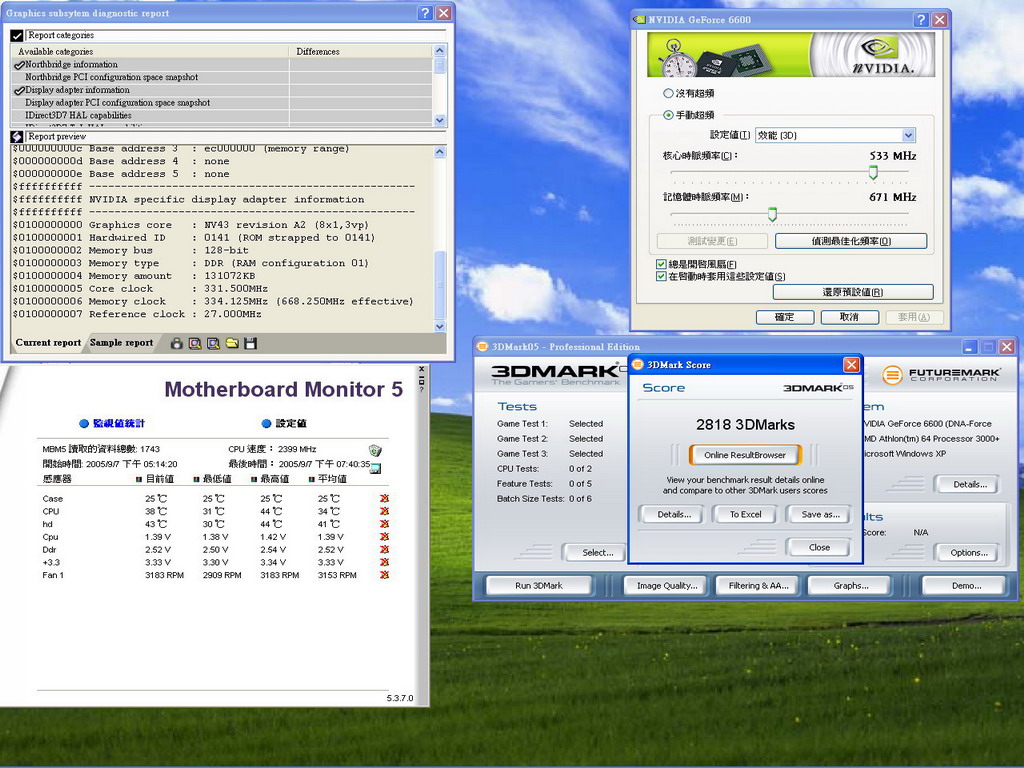The height and width of the screenshot is (768, 1024).
Task: Click Save as button in score dialog
Action: click(x=820, y=515)
